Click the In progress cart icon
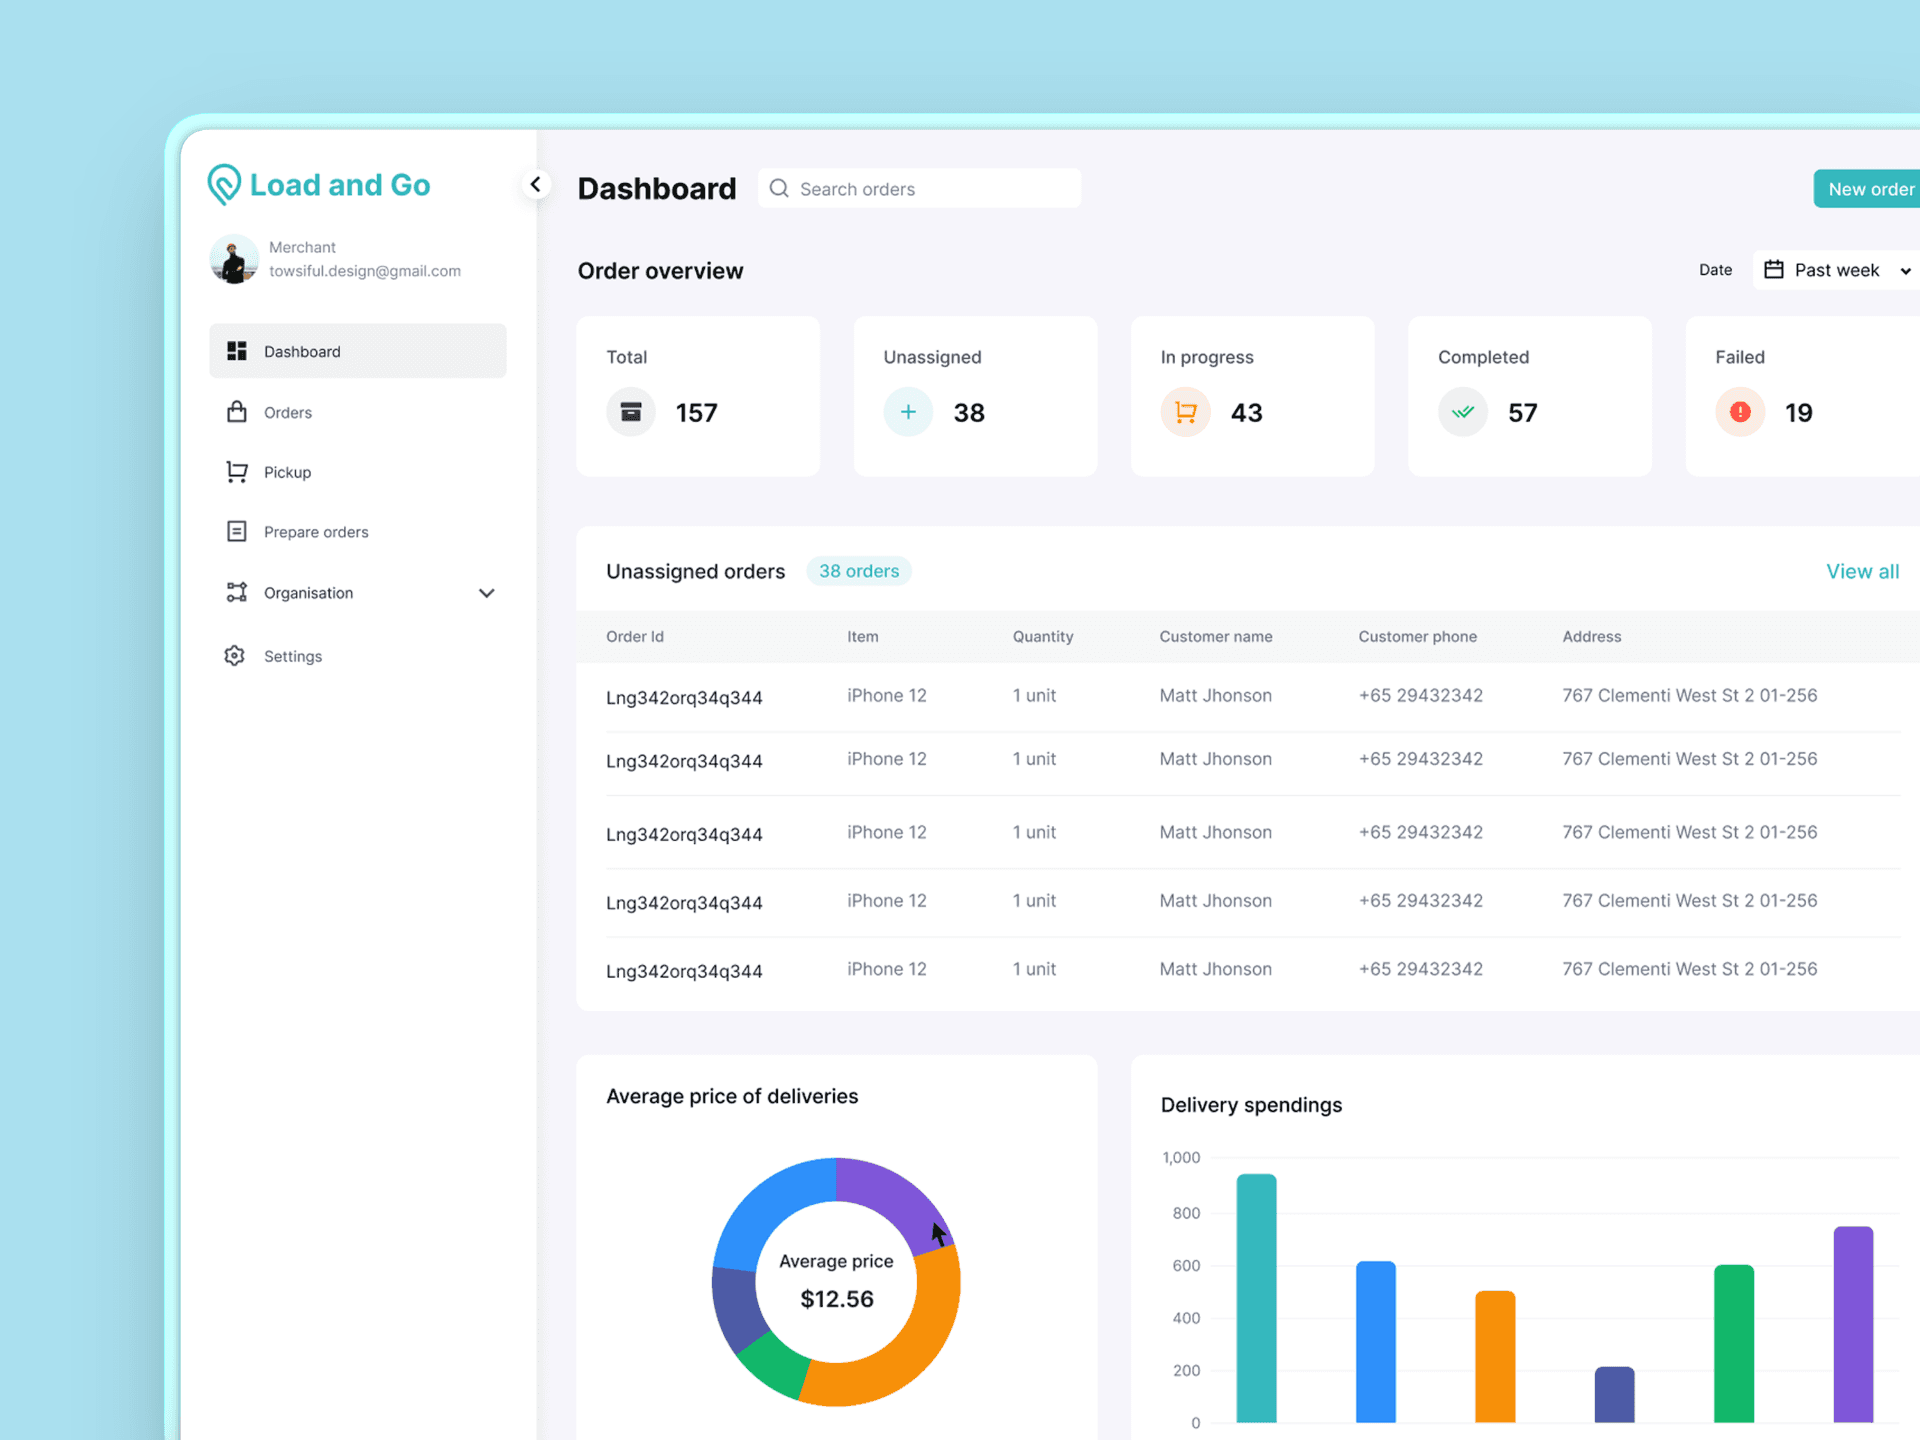This screenshot has width=1920, height=1440. click(x=1185, y=412)
